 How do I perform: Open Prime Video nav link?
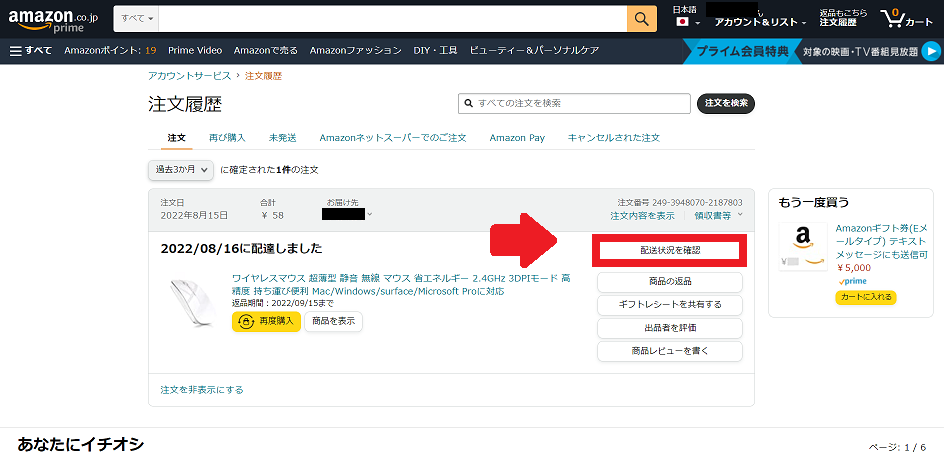tap(195, 51)
